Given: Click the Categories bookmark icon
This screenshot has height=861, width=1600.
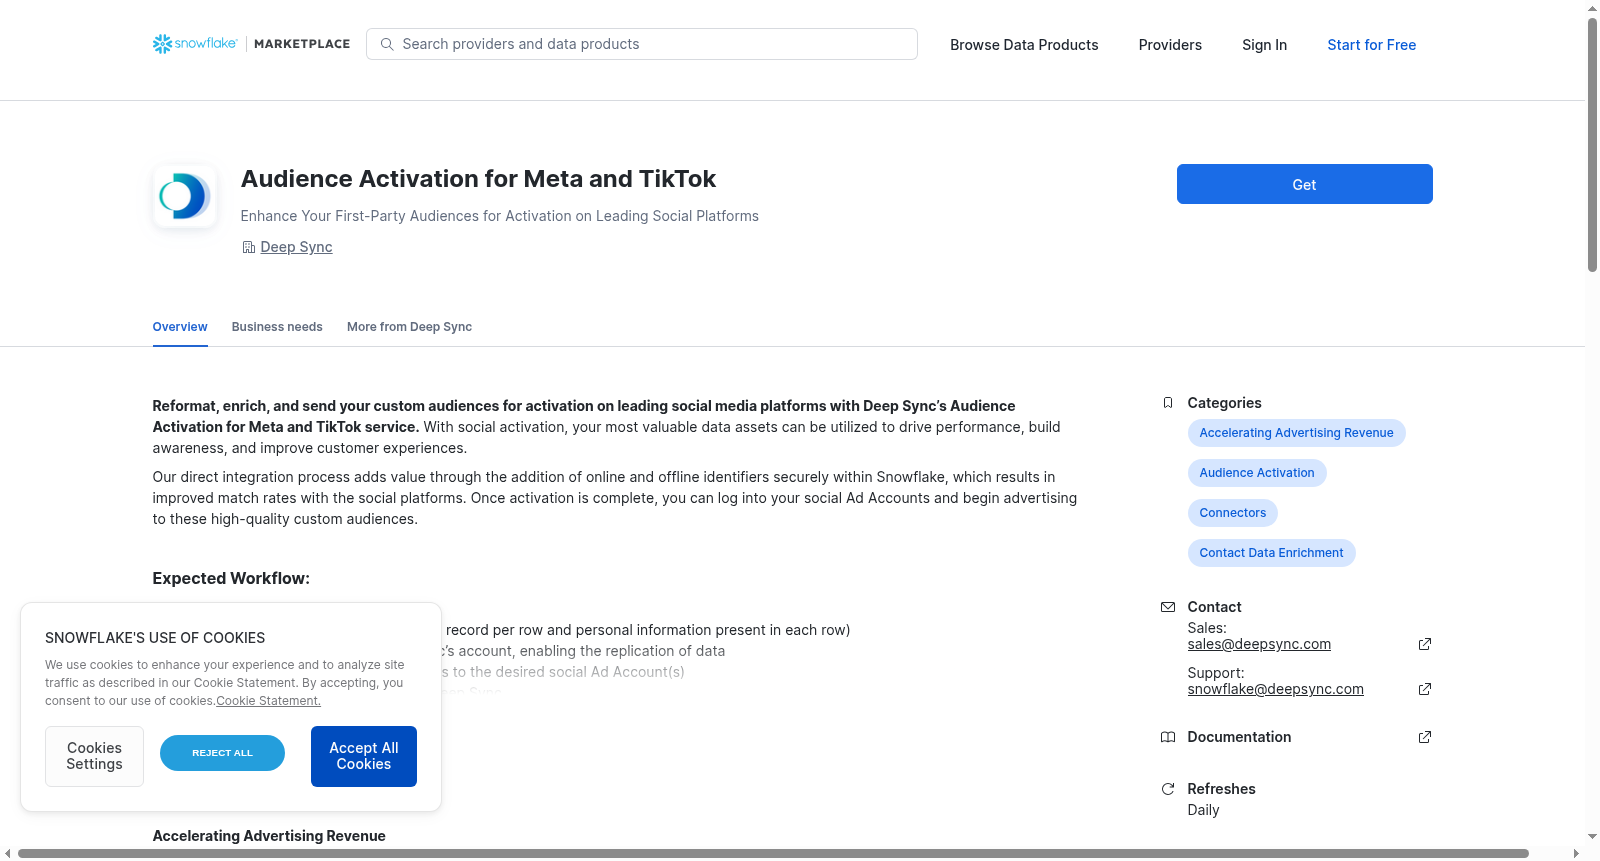Looking at the screenshot, I should (x=1168, y=403).
